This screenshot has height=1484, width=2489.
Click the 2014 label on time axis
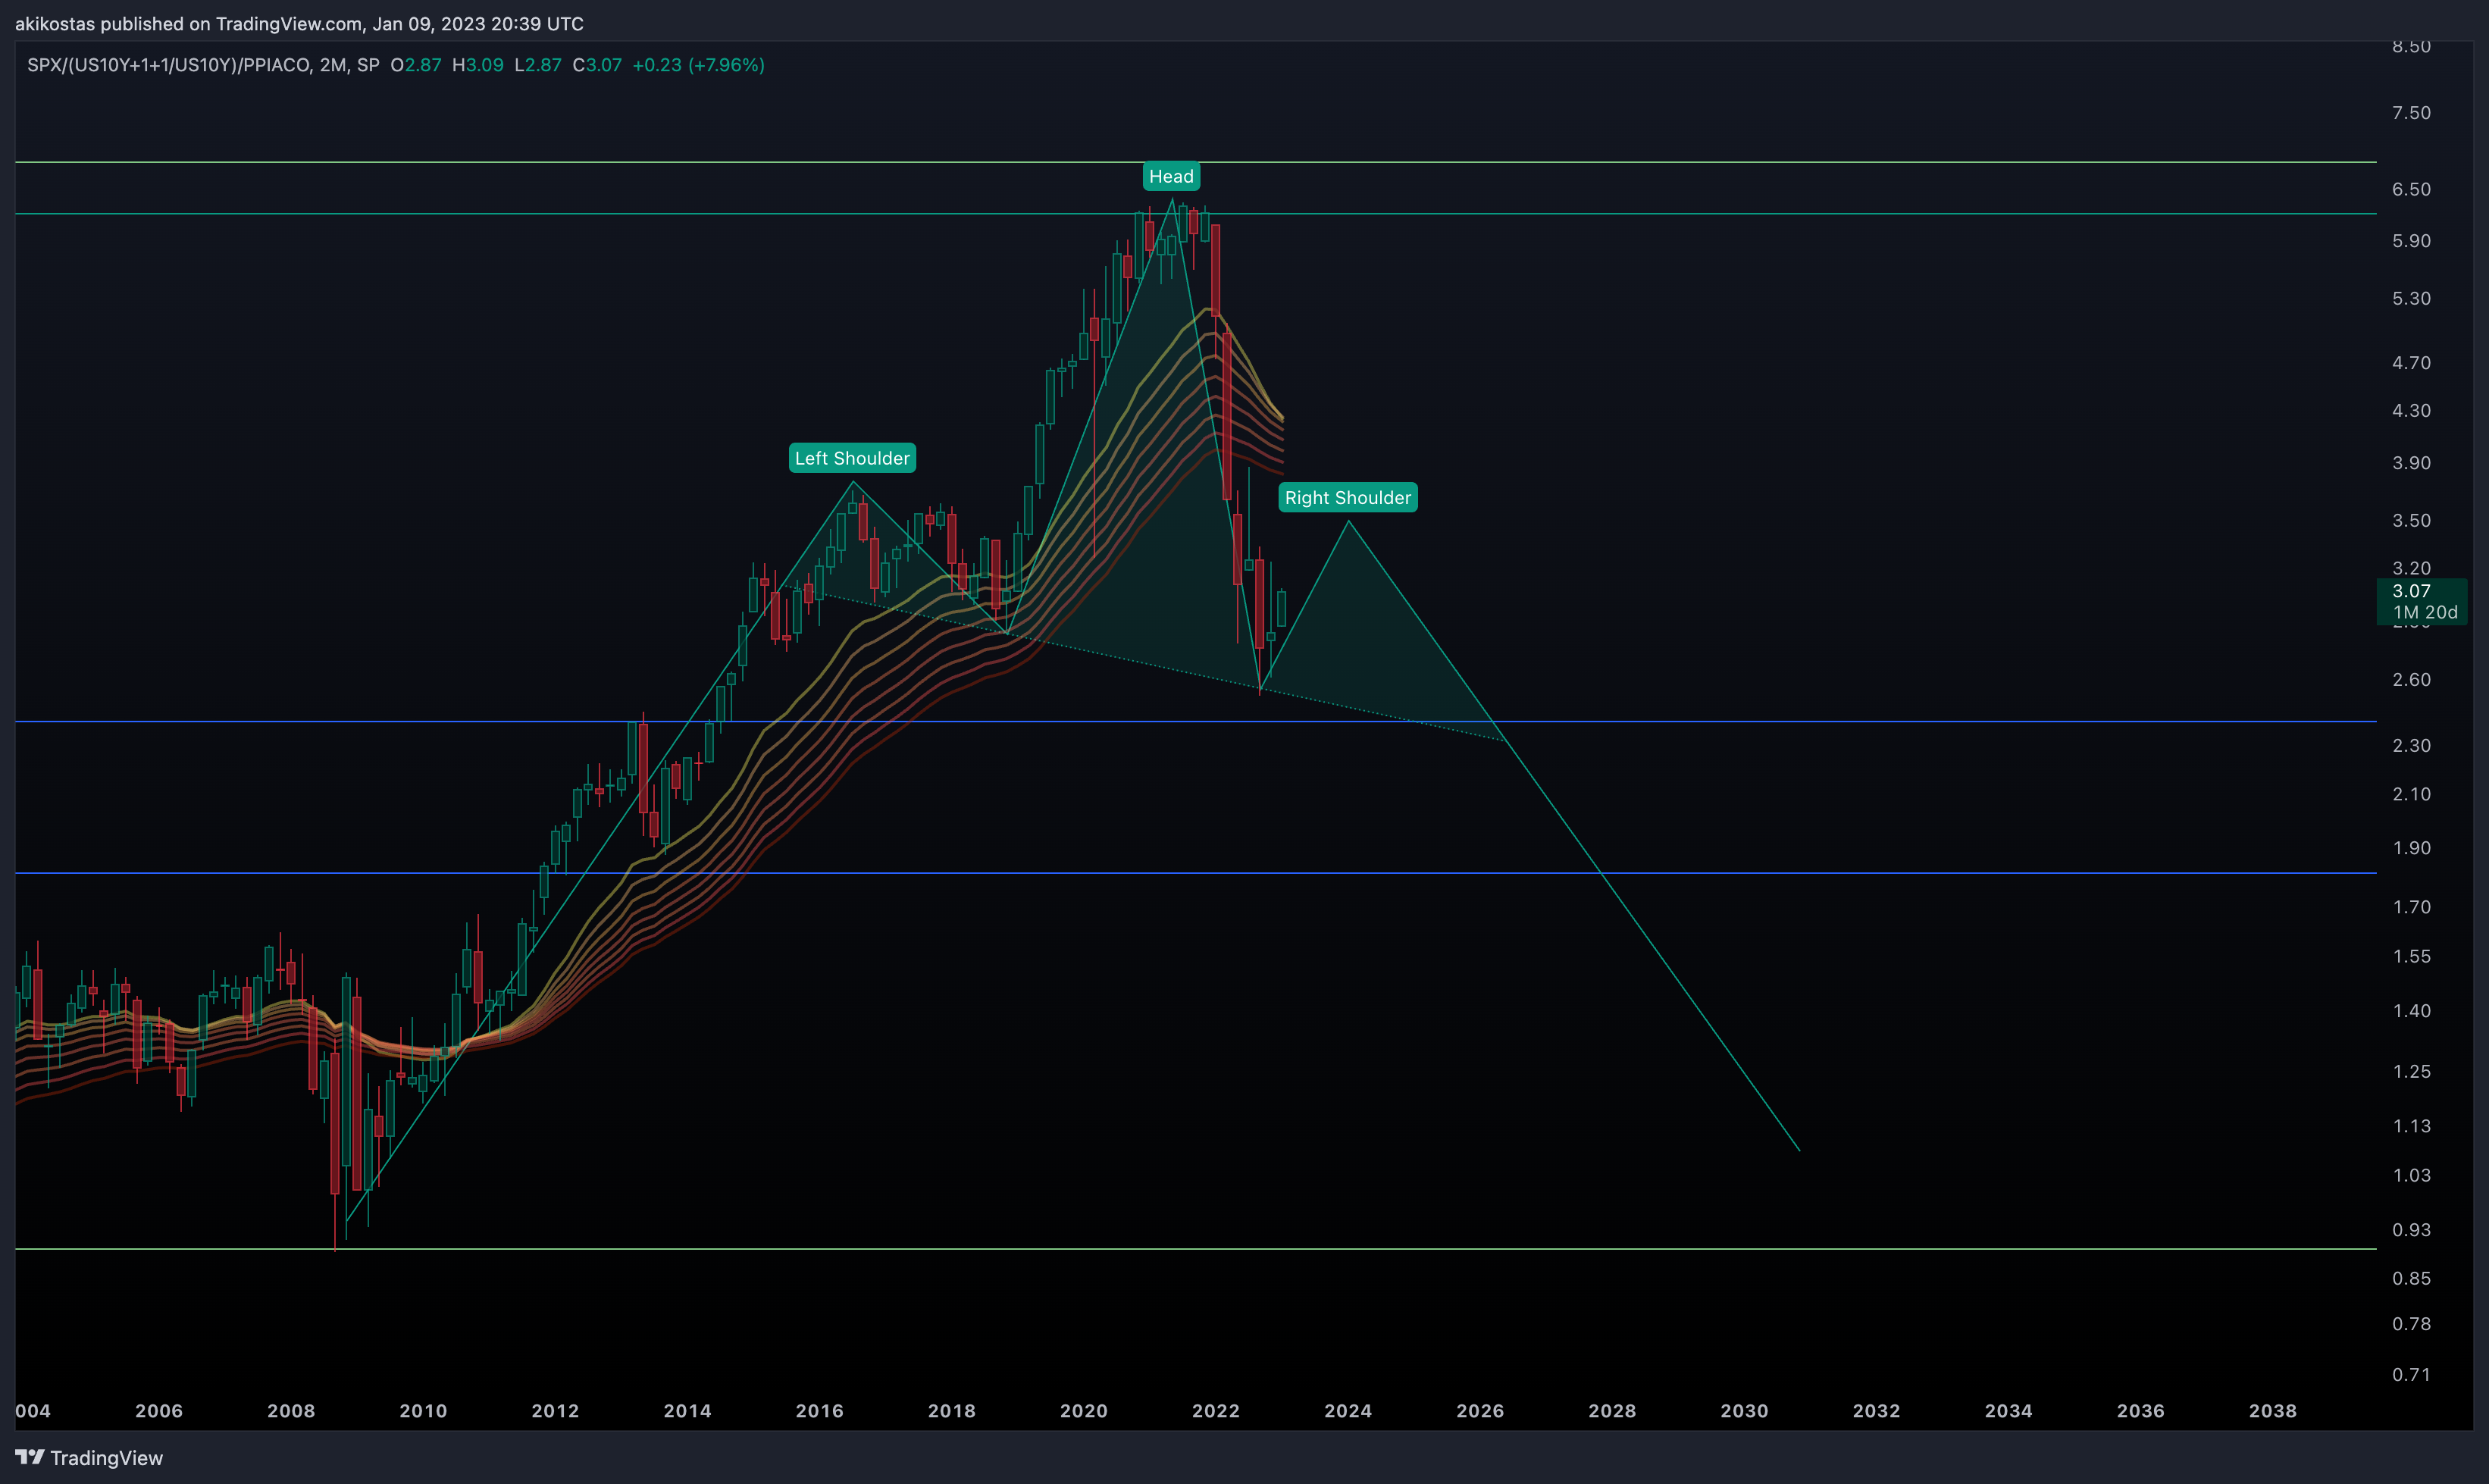tap(688, 1410)
